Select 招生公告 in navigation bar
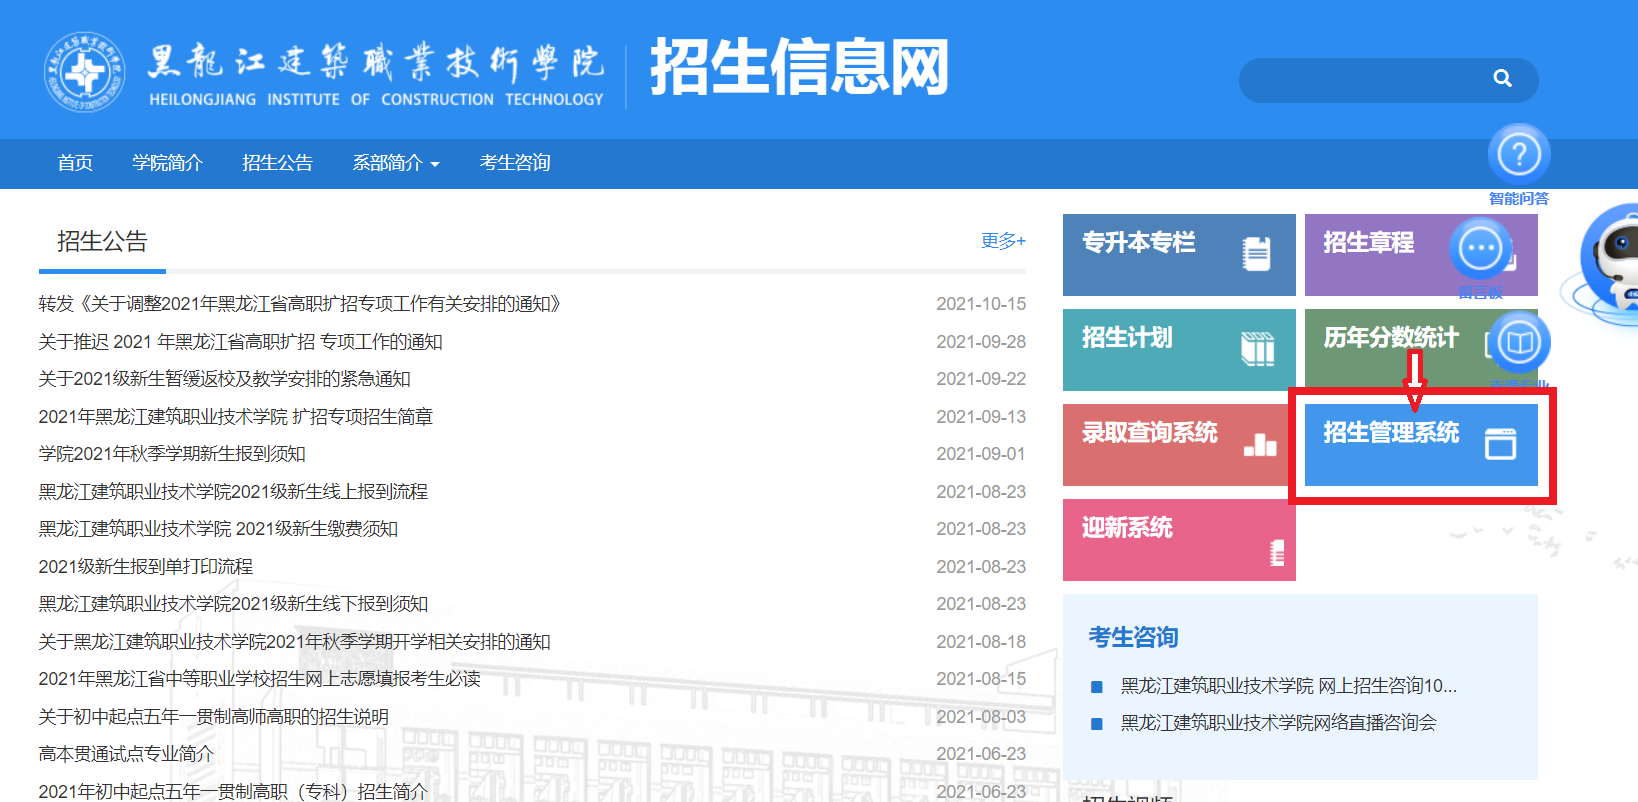Image resolution: width=1638 pixels, height=802 pixels. click(277, 163)
